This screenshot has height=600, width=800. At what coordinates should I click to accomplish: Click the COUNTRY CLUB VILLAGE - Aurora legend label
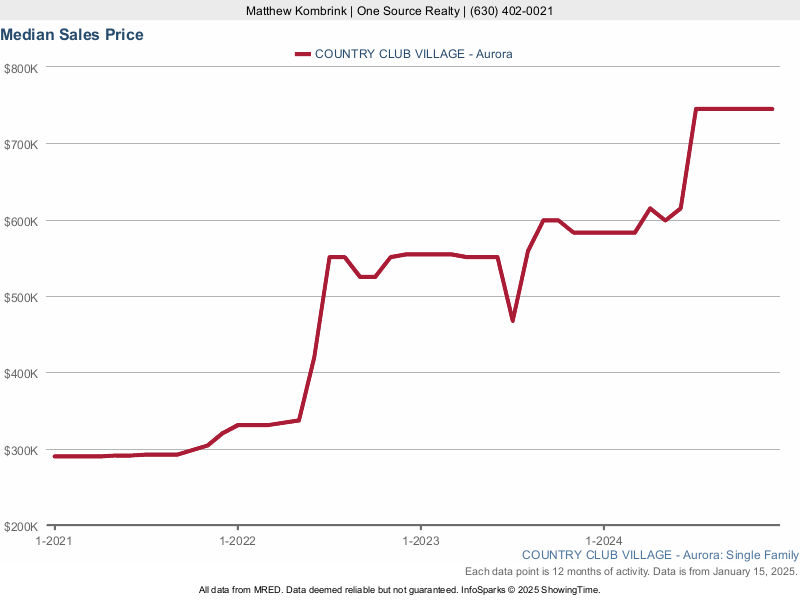click(x=413, y=54)
